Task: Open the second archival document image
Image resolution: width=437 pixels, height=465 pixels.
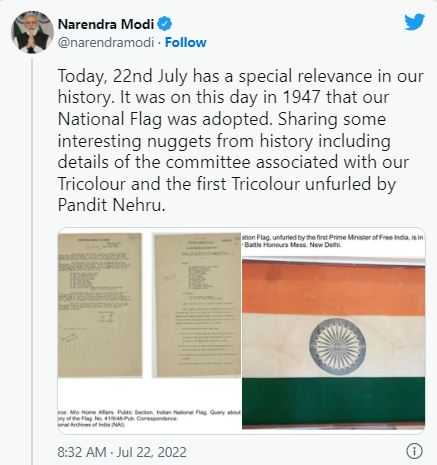Action: [x=197, y=305]
